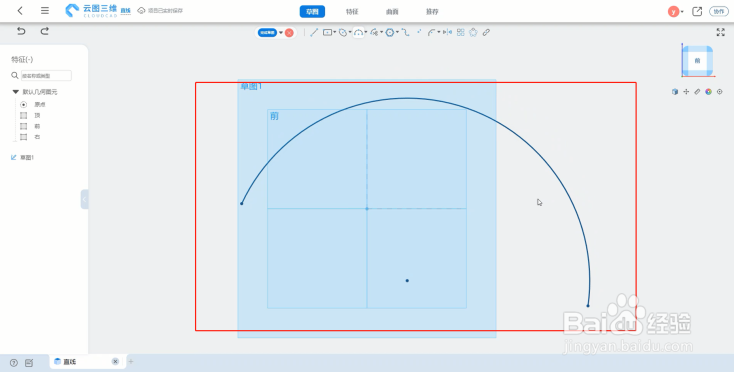Open the user avatar account dropdown
Screen dimensions: 734x372
pyautogui.click(x=675, y=11)
